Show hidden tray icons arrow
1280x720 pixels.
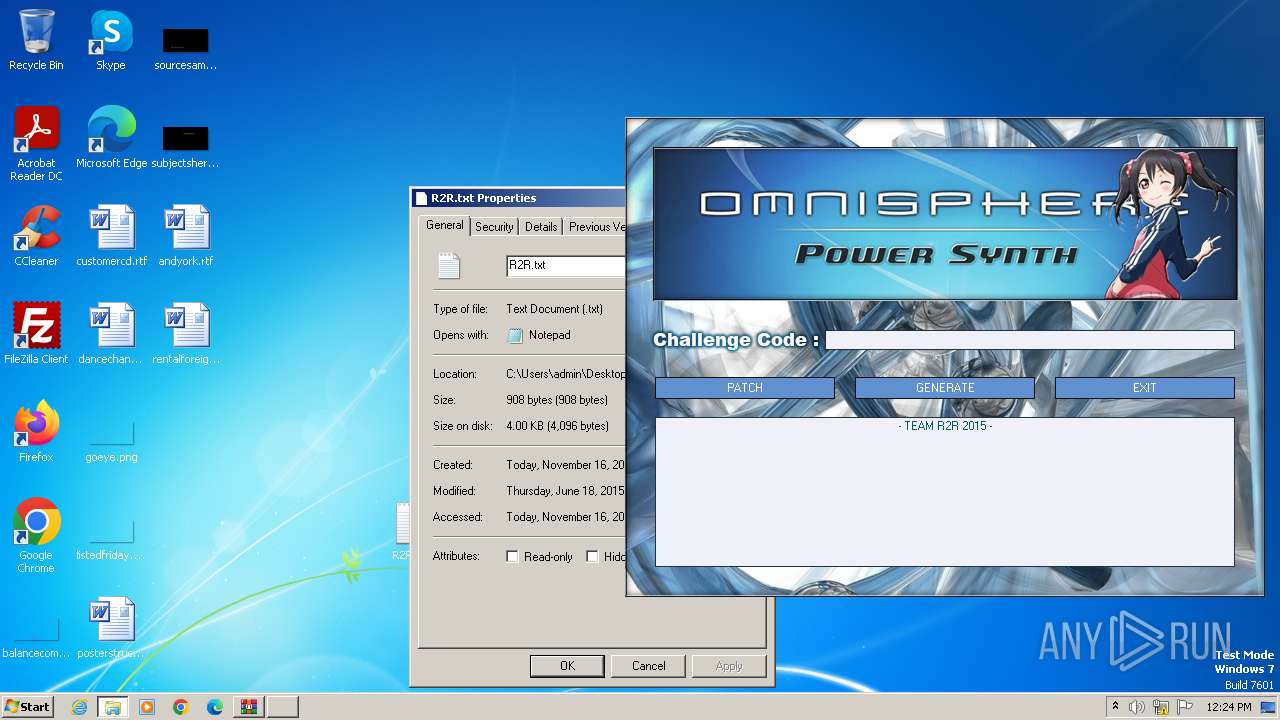1115,707
